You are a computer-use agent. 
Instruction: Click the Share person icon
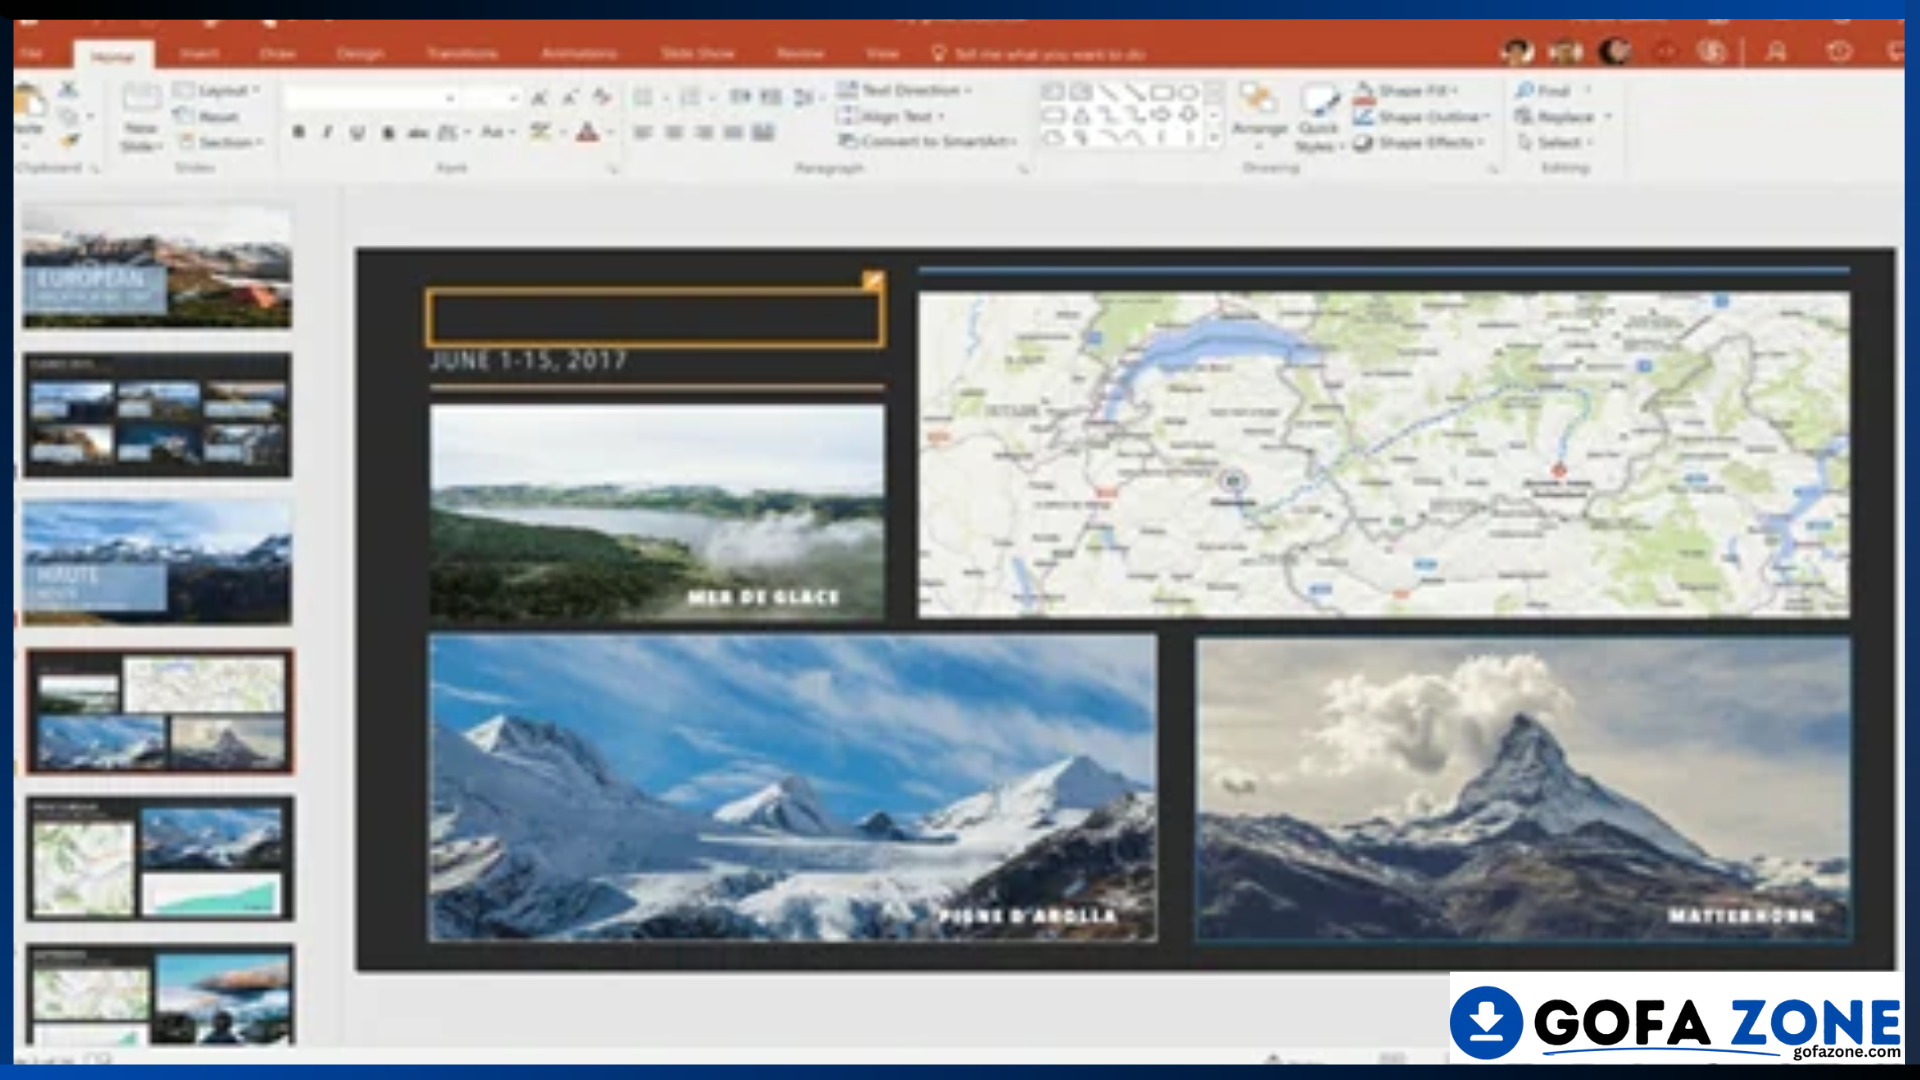1776,51
